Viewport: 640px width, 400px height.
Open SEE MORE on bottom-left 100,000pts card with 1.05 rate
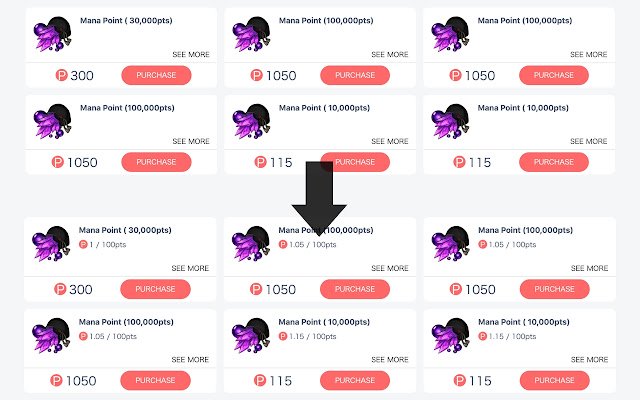(x=190, y=360)
